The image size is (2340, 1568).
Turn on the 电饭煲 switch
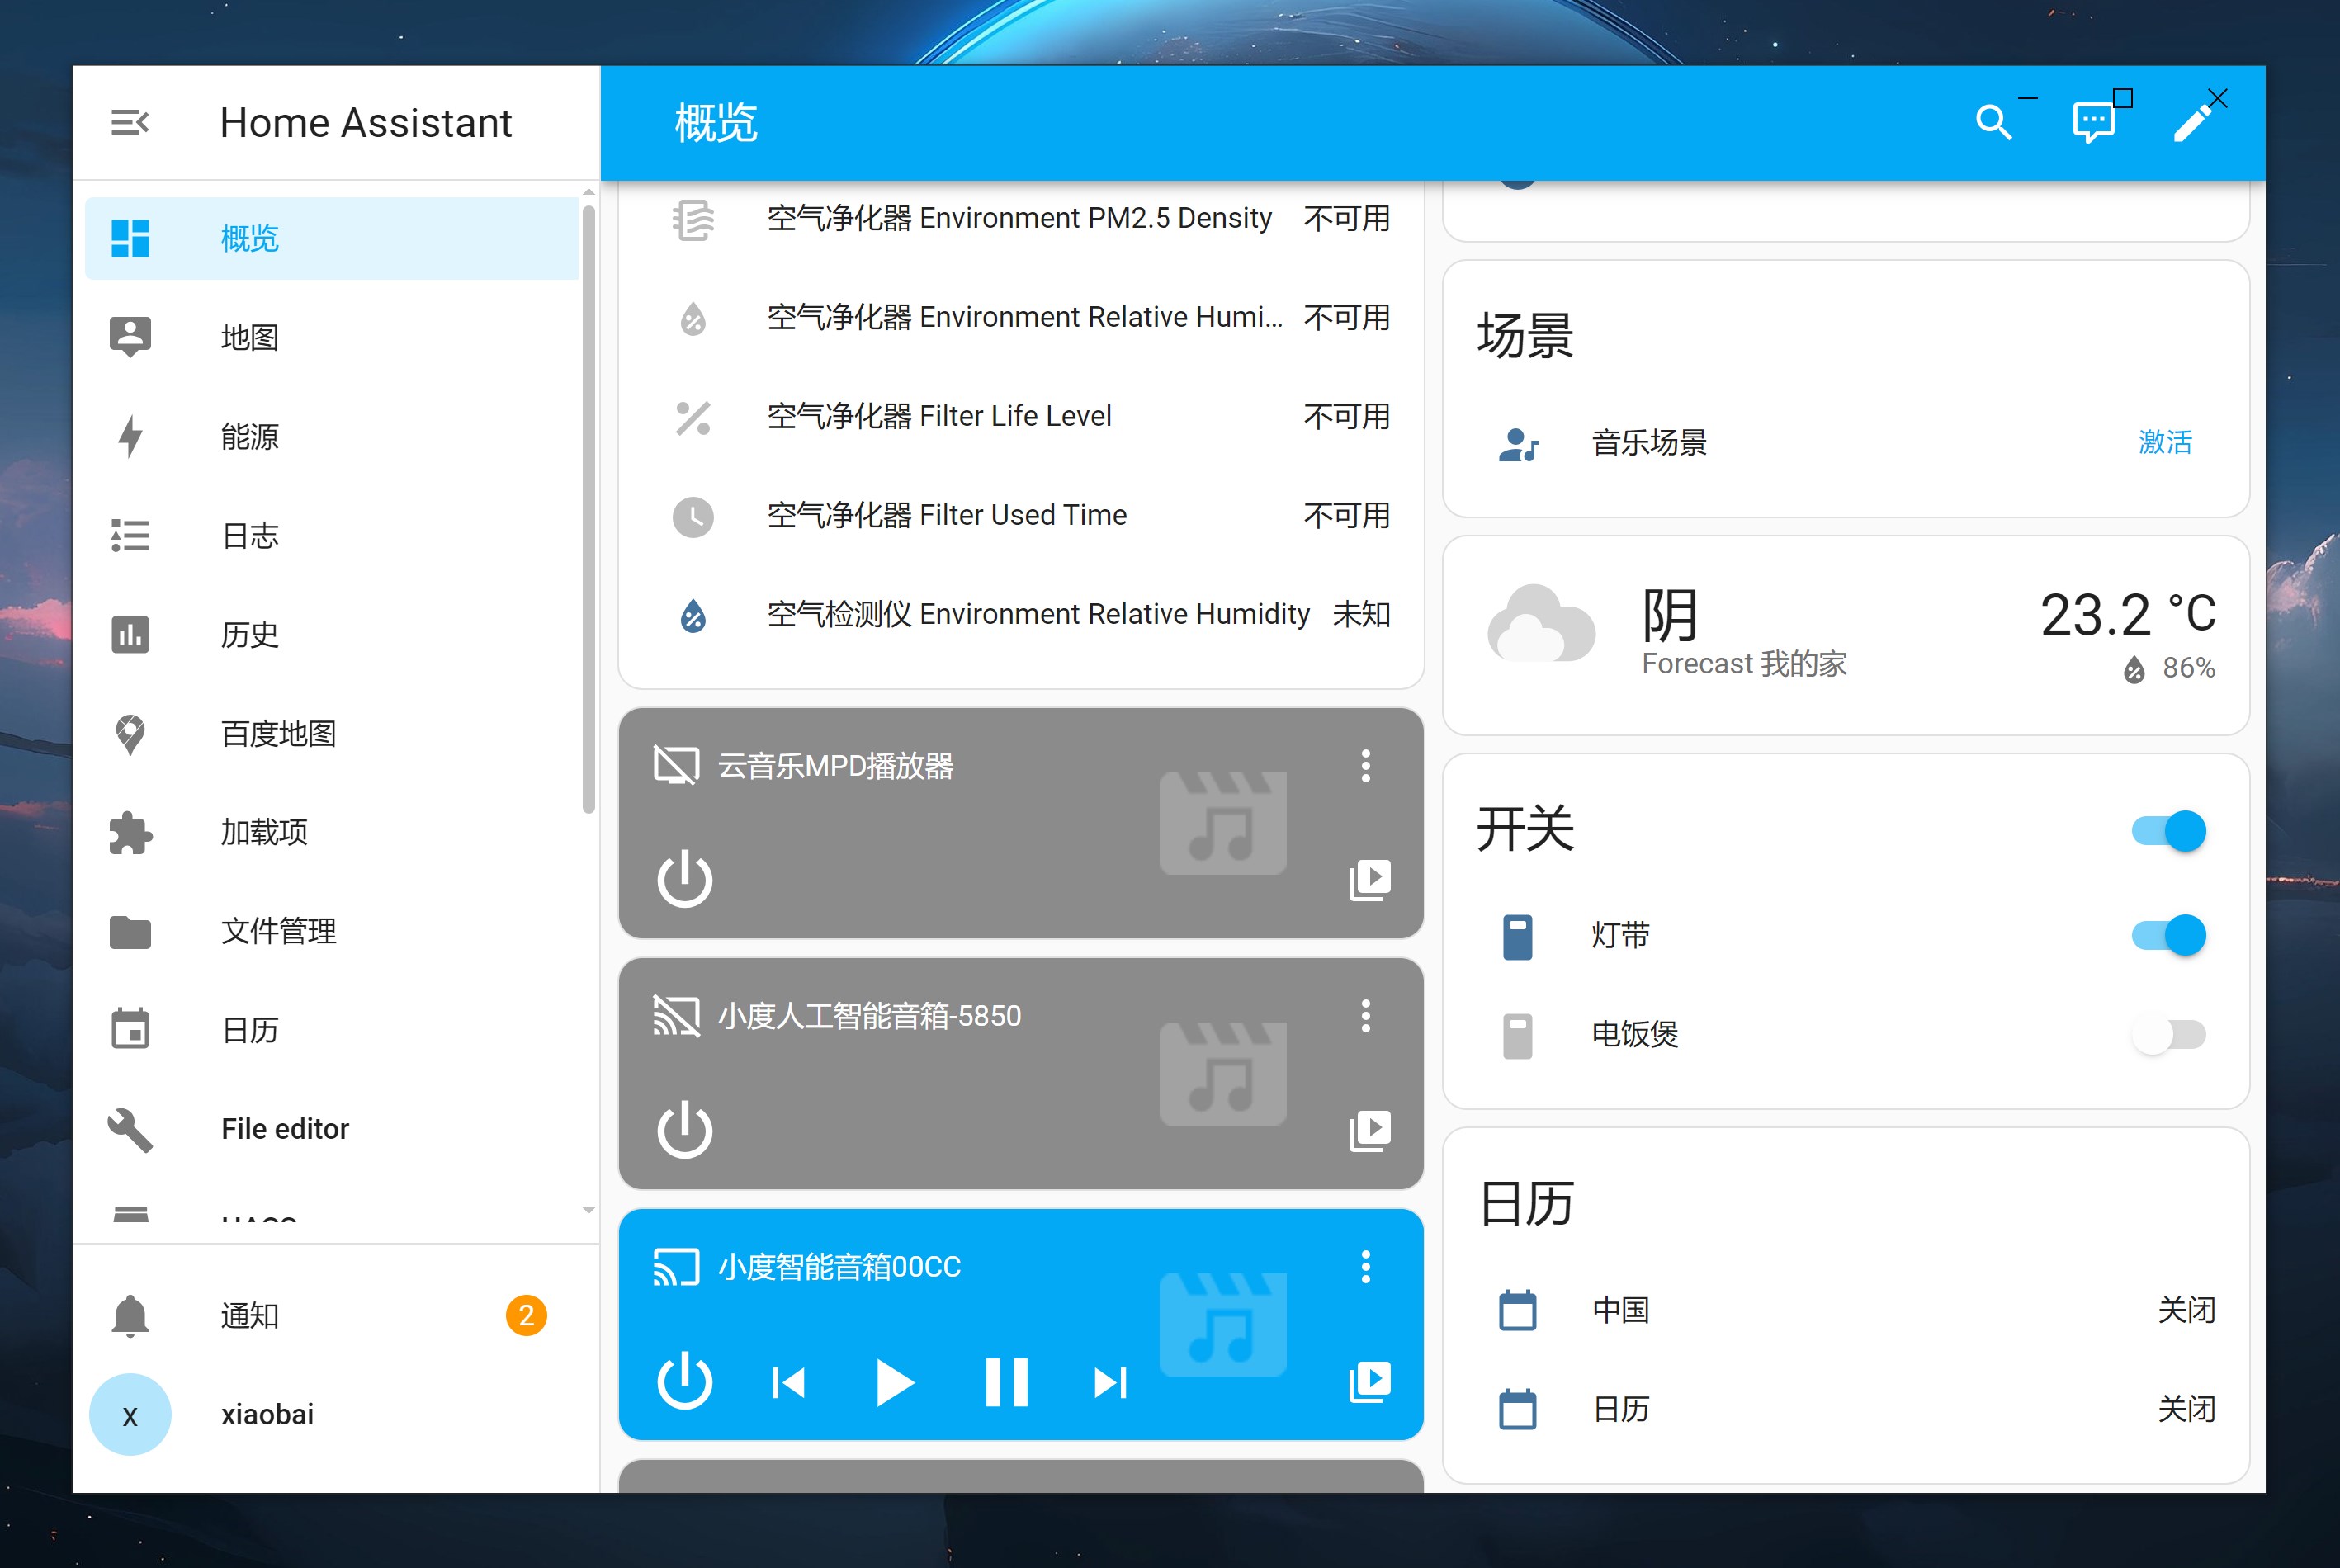point(2168,1036)
